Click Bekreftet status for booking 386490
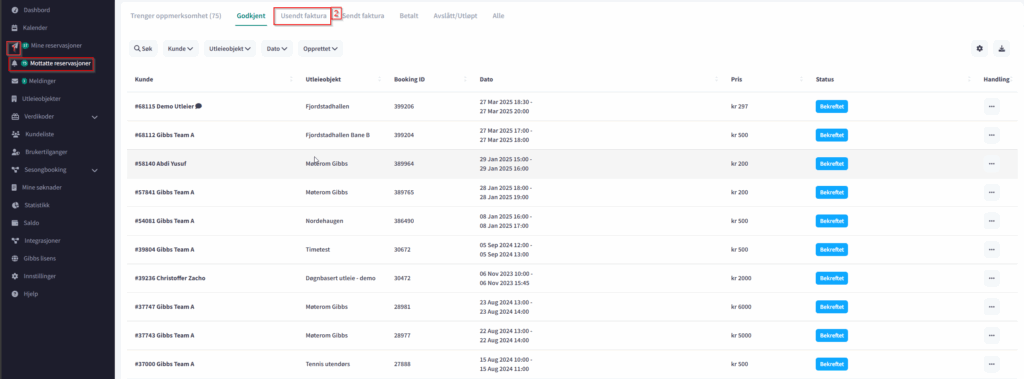1024x379 pixels. tap(831, 221)
